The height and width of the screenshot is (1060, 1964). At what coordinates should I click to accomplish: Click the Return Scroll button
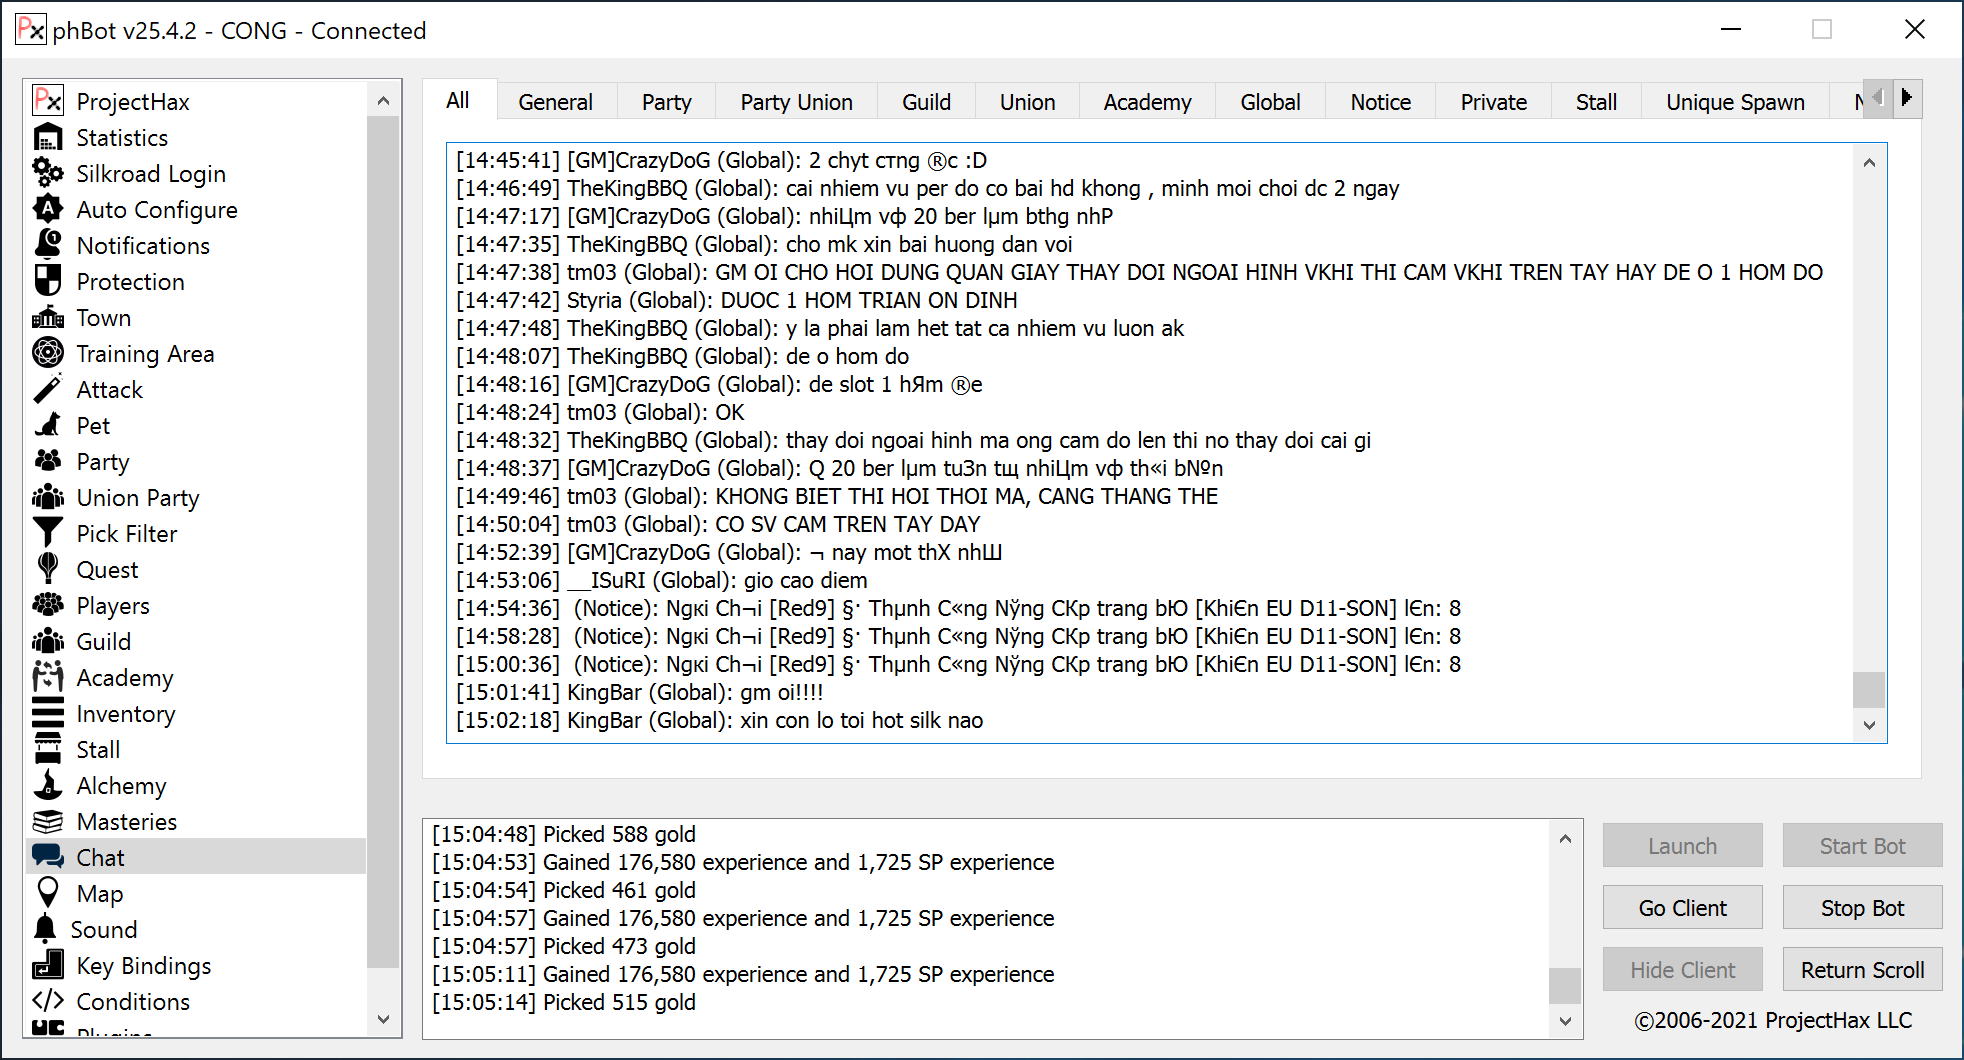pyautogui.click(x=1862, y=970)
